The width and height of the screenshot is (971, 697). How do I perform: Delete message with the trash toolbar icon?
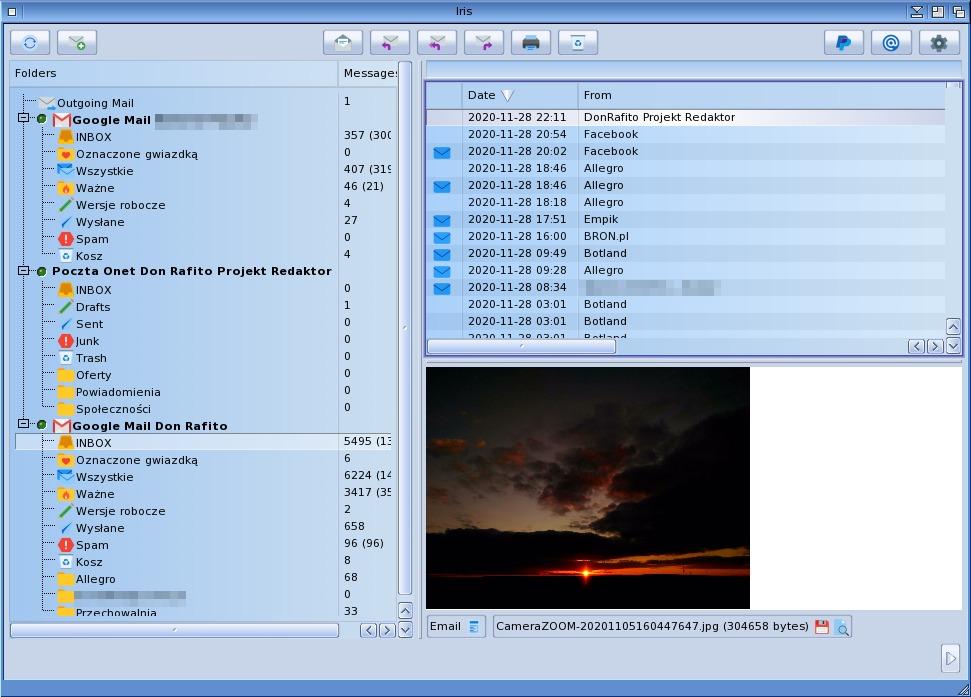pos(578,43)
